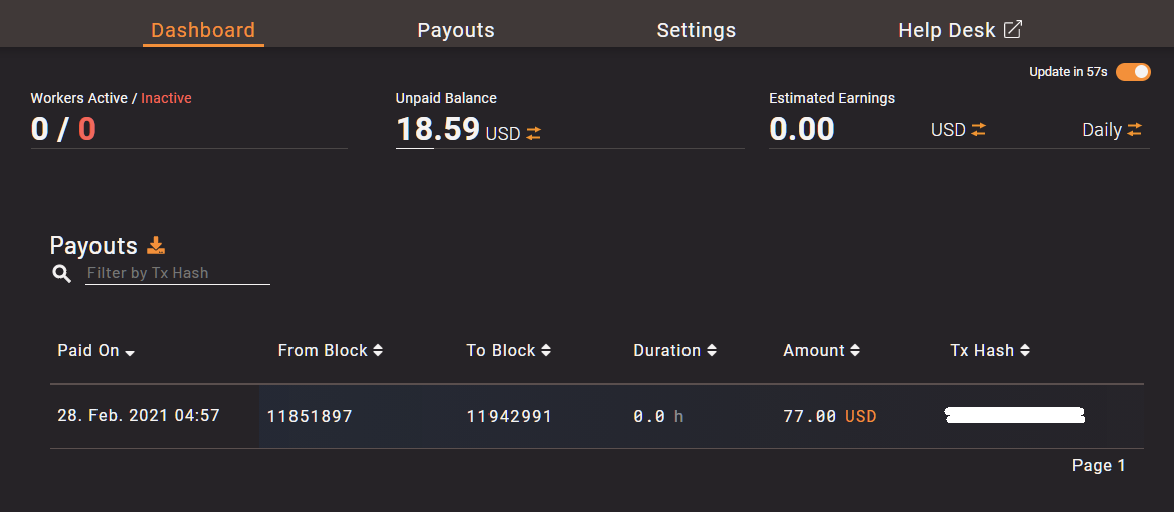Swap the Unpaid Balance currency icon
Screen dimensions: 1174x512
point(534,133)
